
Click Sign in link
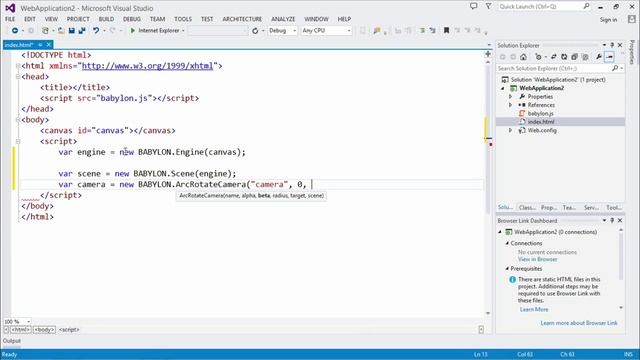point(608,20)
